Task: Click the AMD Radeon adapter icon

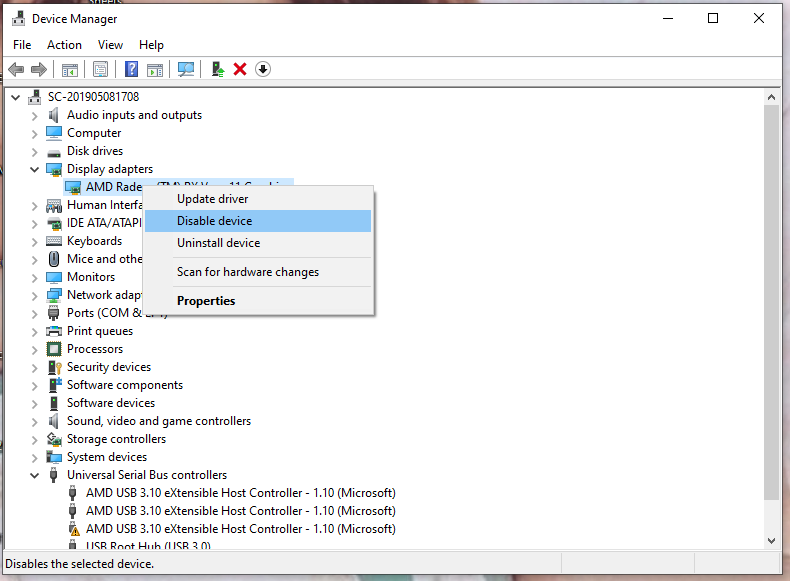Action: coord(73,187)
